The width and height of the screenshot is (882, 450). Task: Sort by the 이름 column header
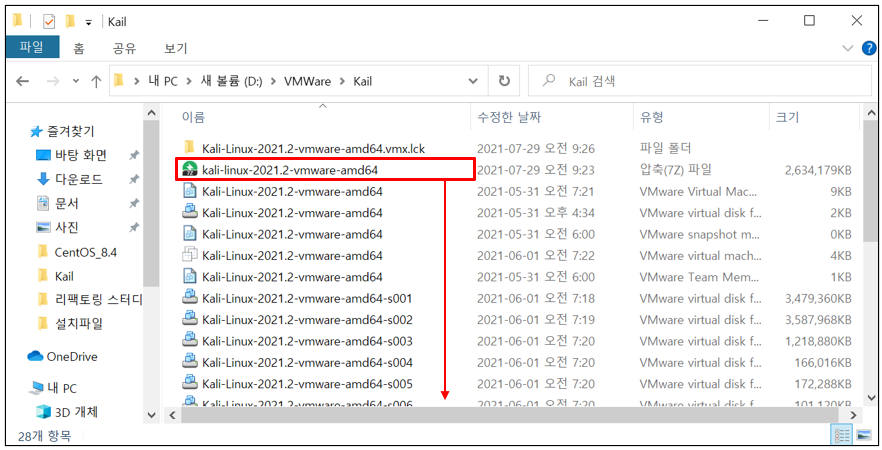point(193,117)
